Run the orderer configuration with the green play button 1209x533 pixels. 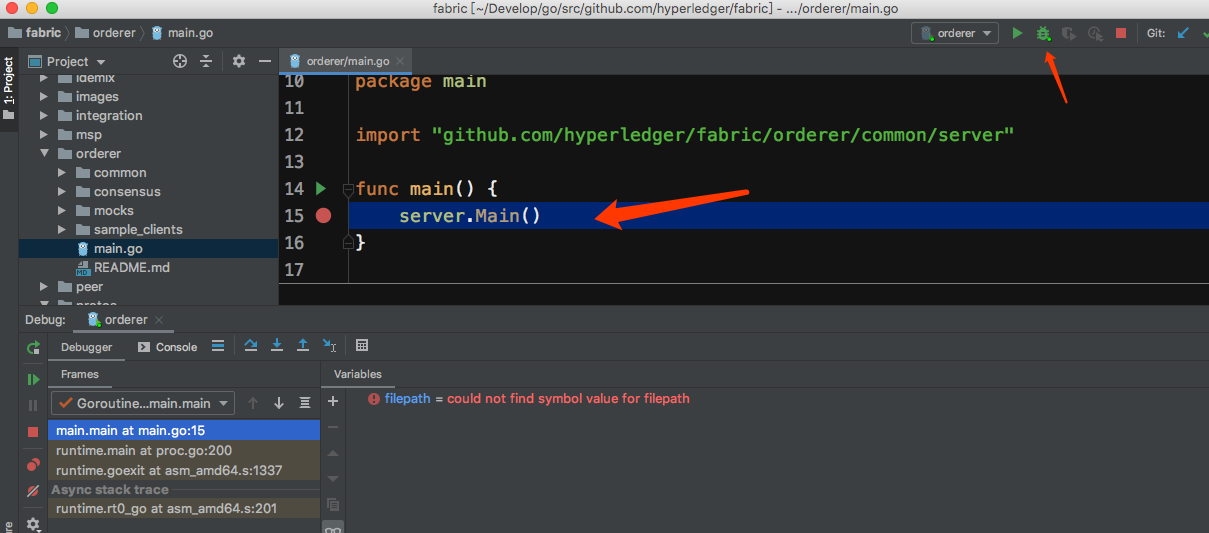click(x=1017, y=33)
